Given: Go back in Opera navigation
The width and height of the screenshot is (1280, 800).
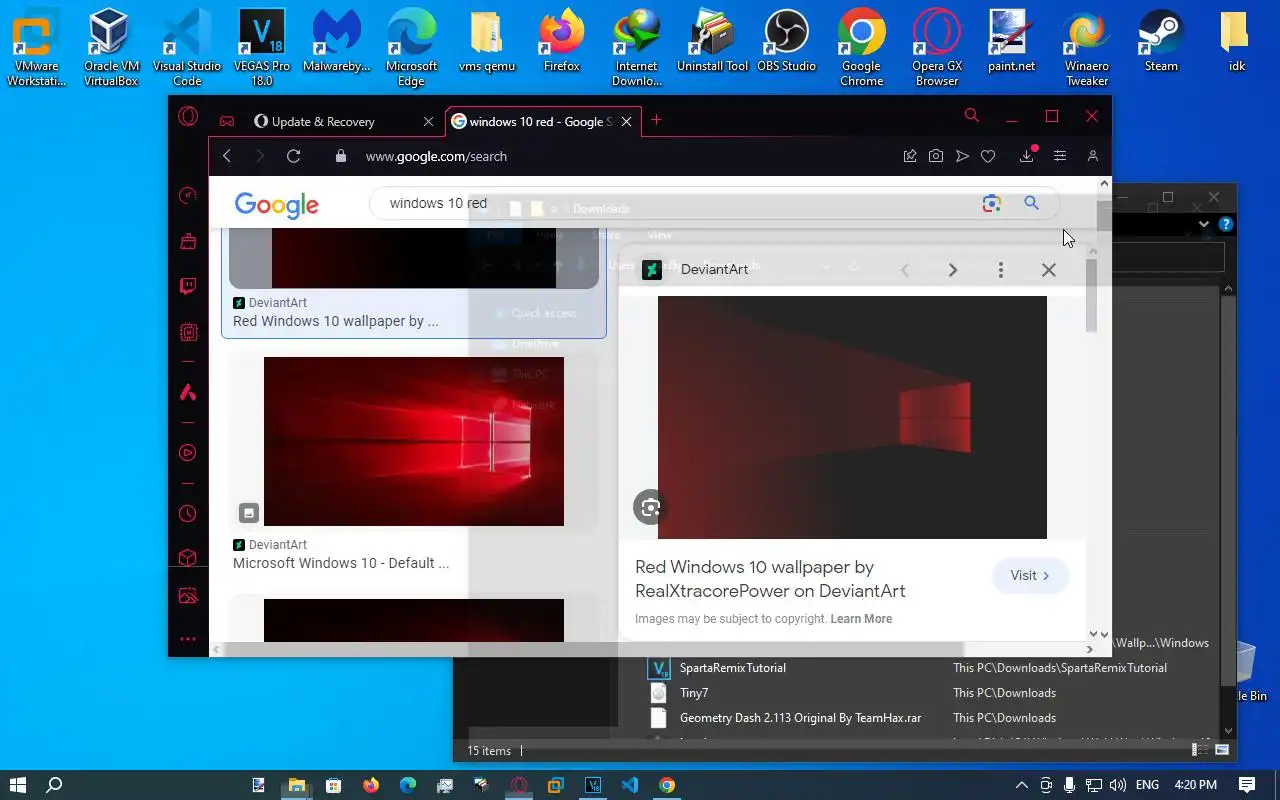Looking at the screenshot, I should click(227, 156).
